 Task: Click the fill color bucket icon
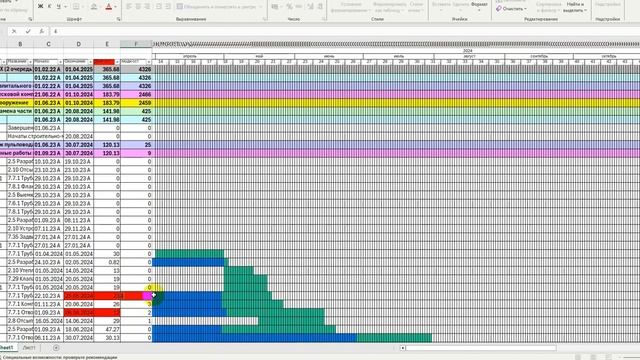coord(94,7)
